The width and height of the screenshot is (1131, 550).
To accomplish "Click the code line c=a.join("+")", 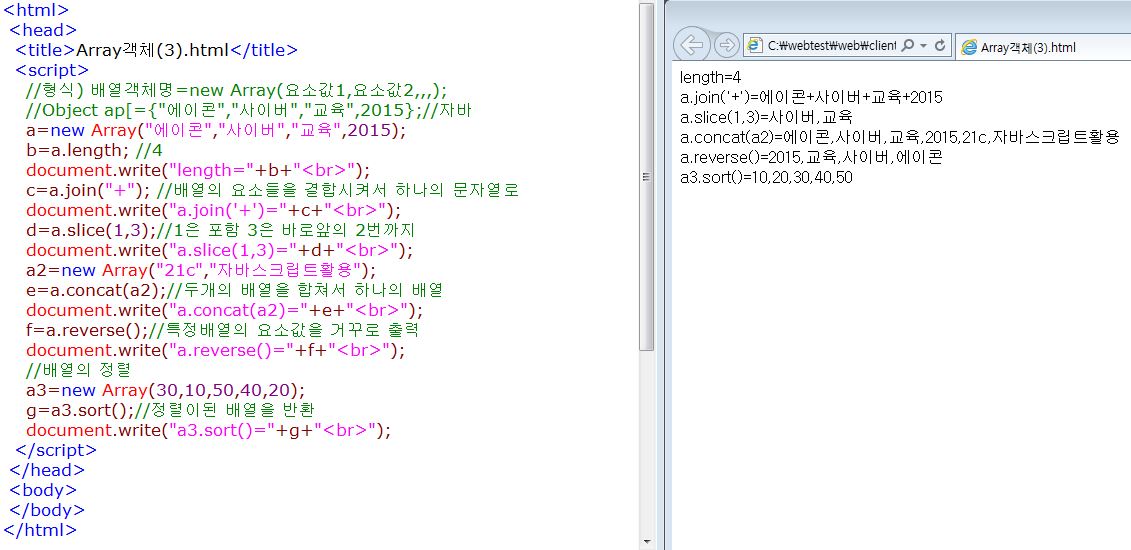I will 273,190.
